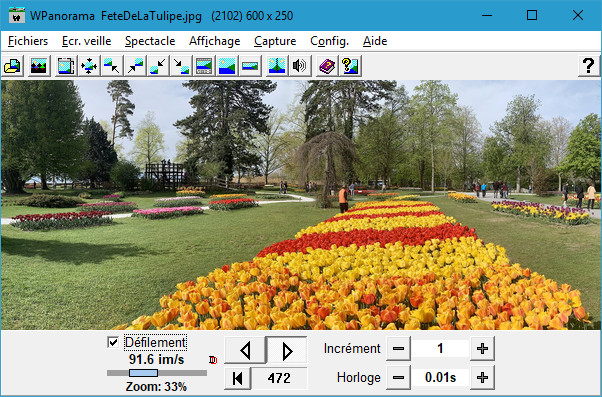Image resolution: width=602 pixels, height=397 pixels.
Task: Uncheck the Défilement checkbox
Action: click(113, 342)
